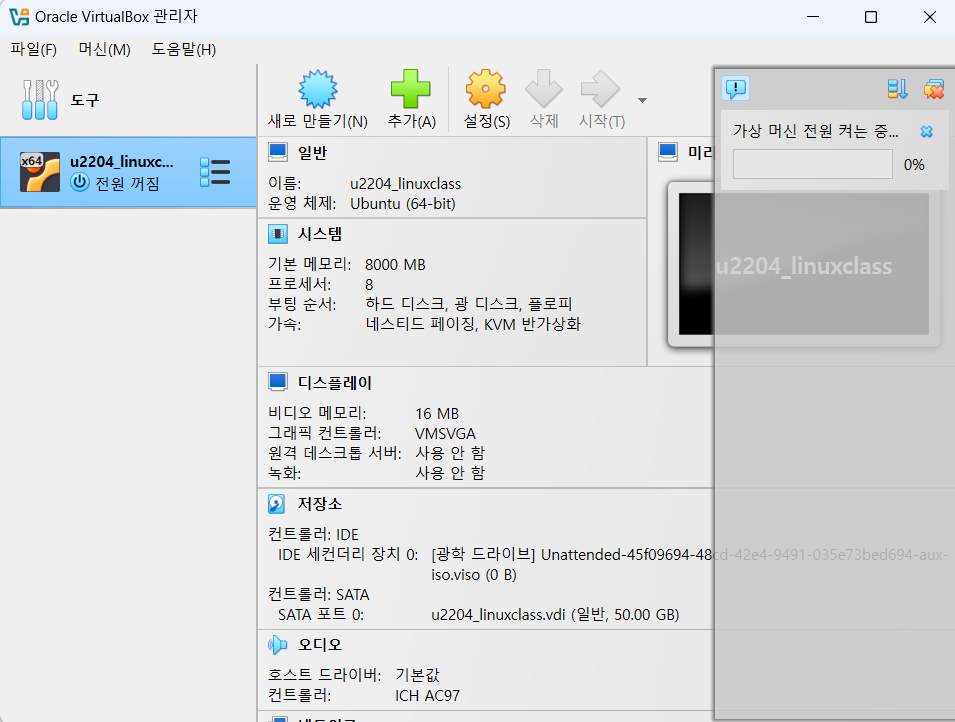
Task: Click the Audio (오디오) speaker icon
Action: (x=278, y=645)
